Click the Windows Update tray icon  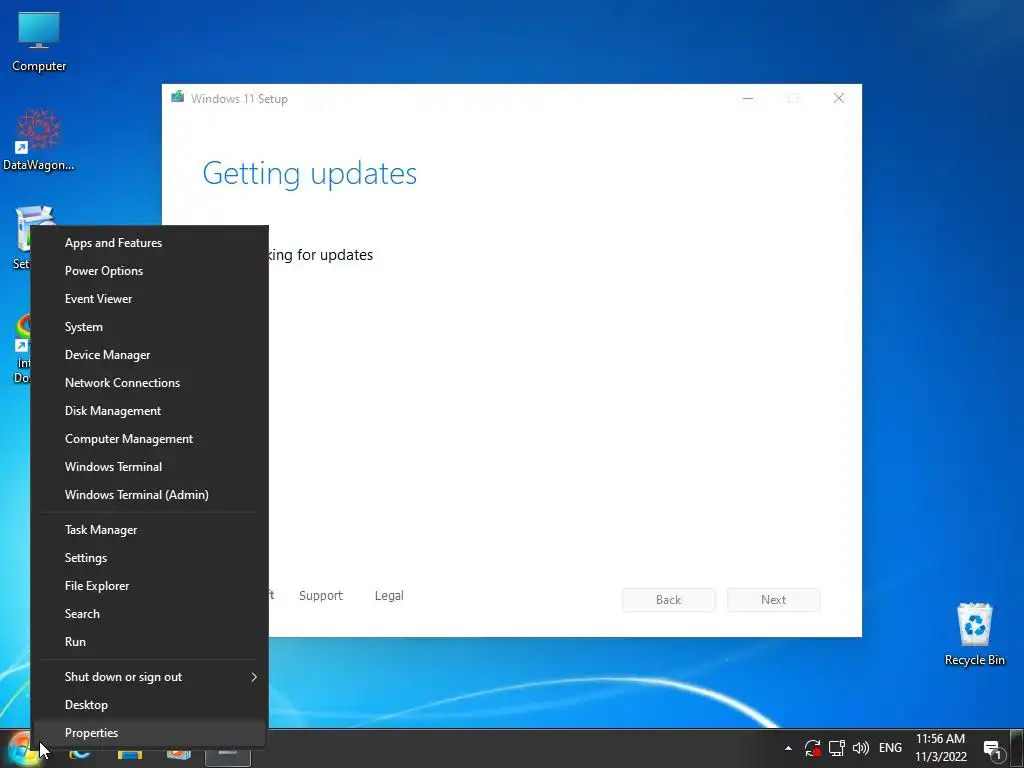(x=812, y=748)
